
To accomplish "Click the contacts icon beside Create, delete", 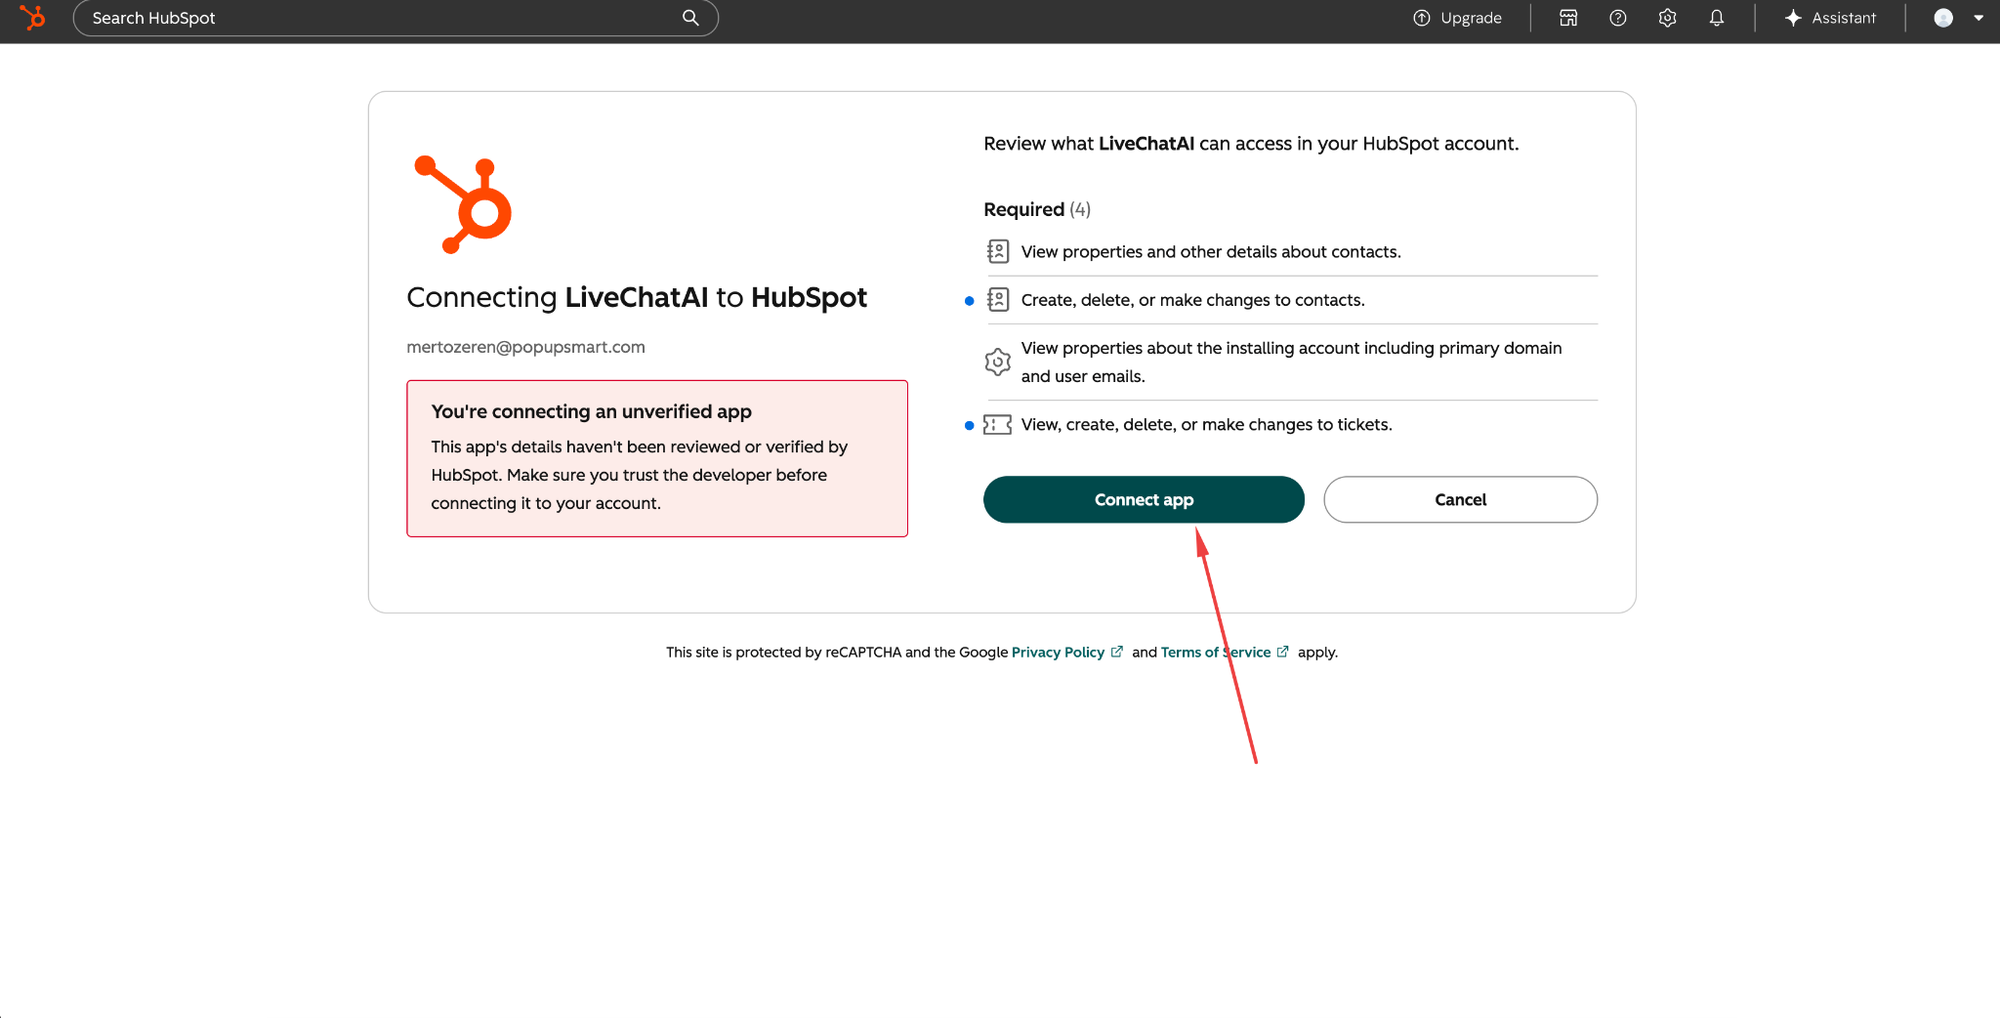I will click(x=998, y=299).
